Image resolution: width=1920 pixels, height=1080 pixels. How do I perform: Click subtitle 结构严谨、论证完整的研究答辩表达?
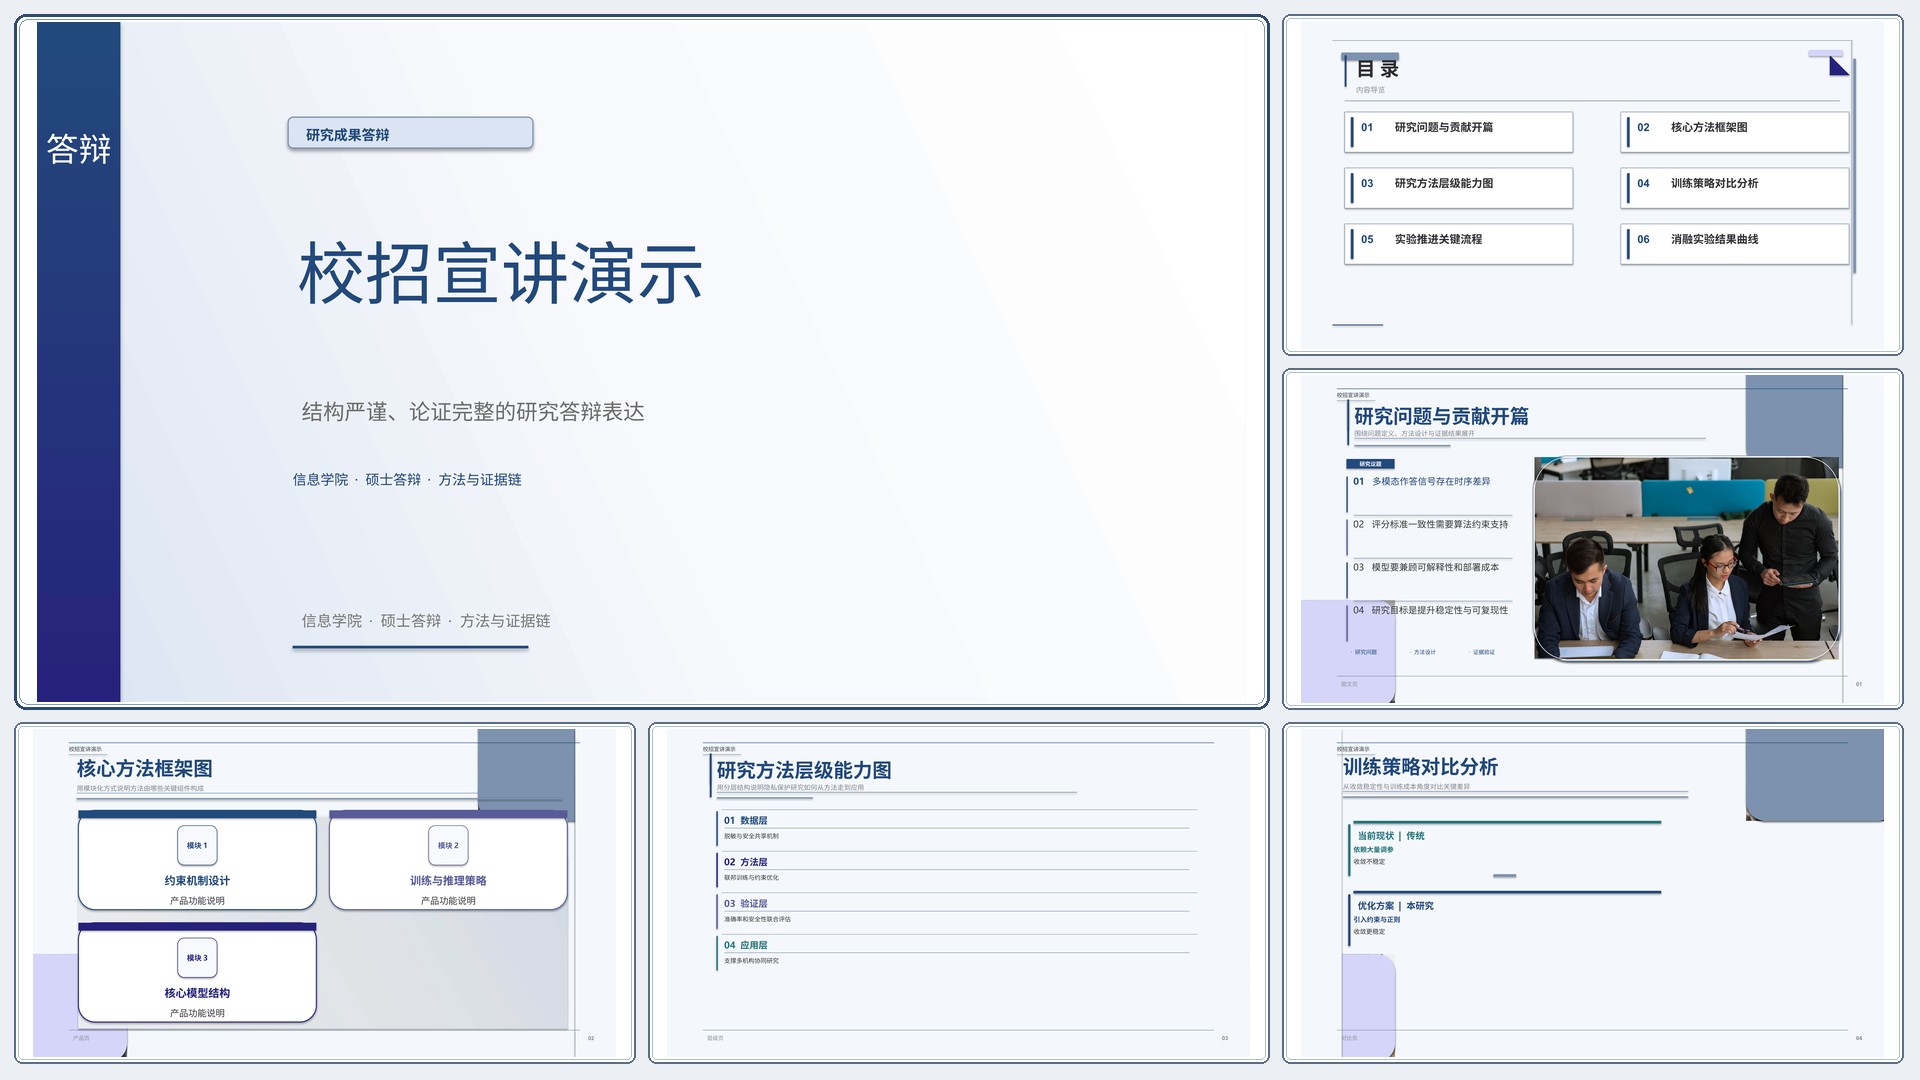[x=473, y=412]
